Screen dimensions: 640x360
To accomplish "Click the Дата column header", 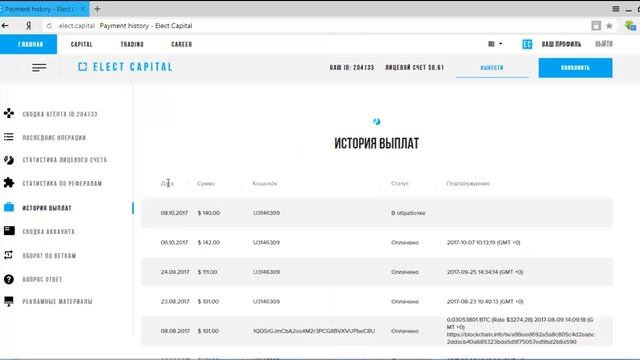I will [x=167, y=184].
